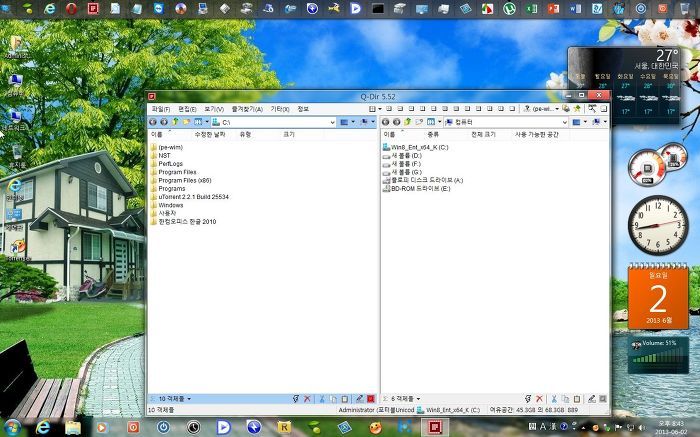Click the yellow star favorites icon in toolbar
The height and width of the screenshot is (437, 700).
tap(577, 108)
